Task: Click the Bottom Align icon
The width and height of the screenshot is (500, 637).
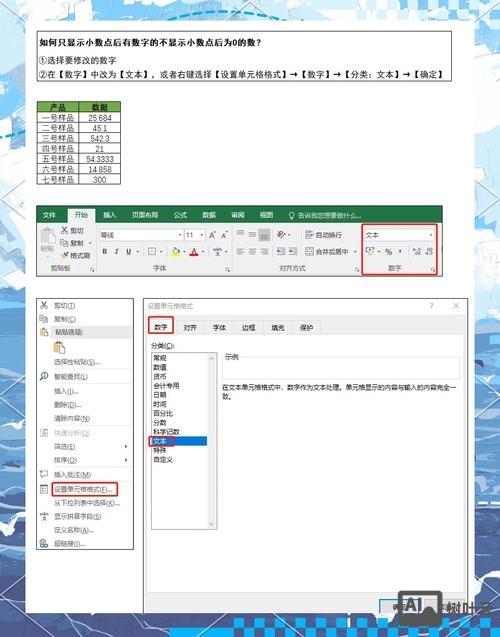Action: (x=264, y=234)
